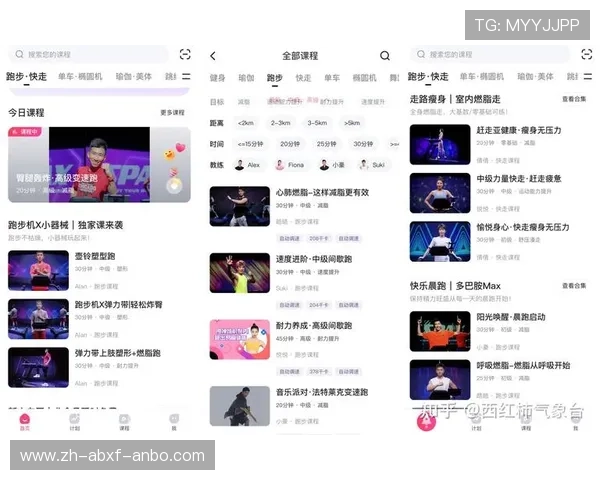
Task: Open the 阳光唤醒·晨跑启动 course thumbnail
Action: coord(440,331)
